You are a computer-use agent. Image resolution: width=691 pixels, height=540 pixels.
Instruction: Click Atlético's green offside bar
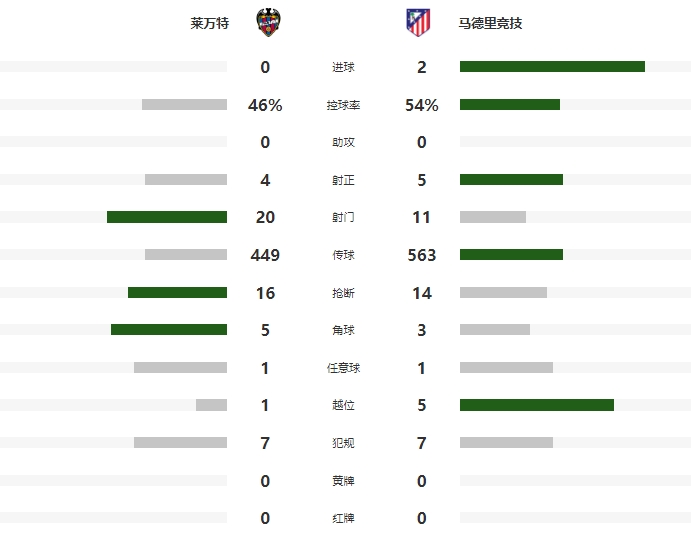[x=537, y=405]
